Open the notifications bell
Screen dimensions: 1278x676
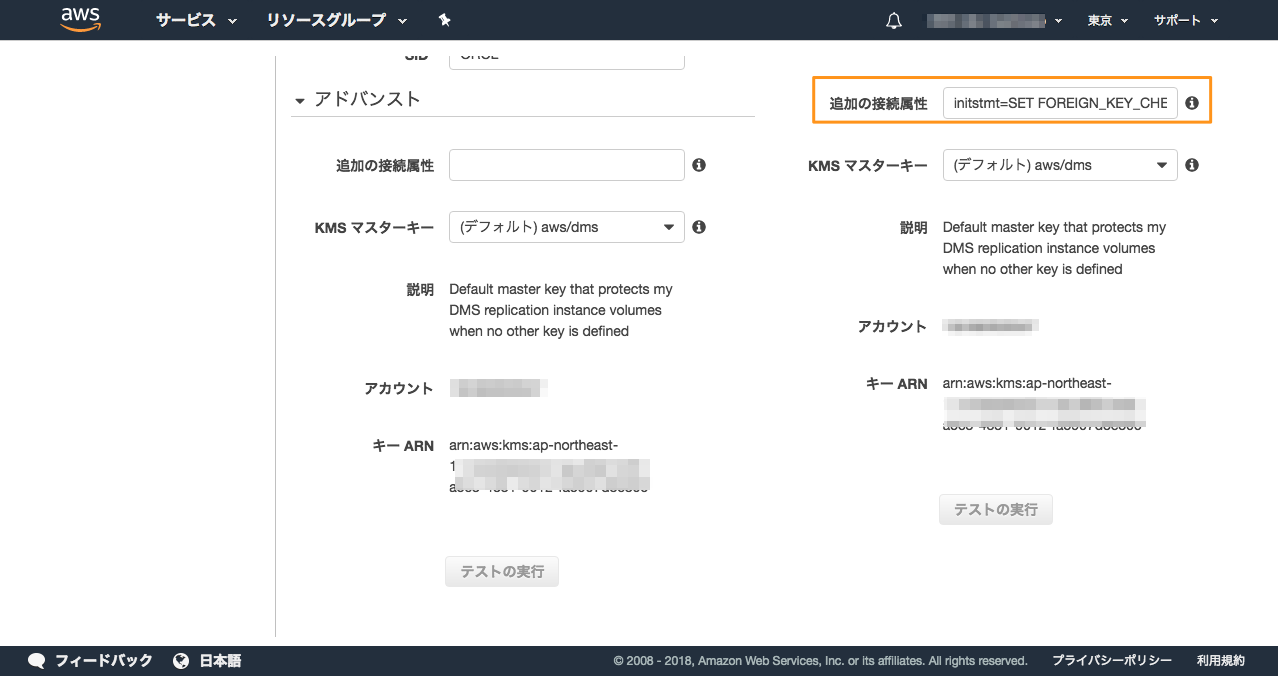[894, 21]
